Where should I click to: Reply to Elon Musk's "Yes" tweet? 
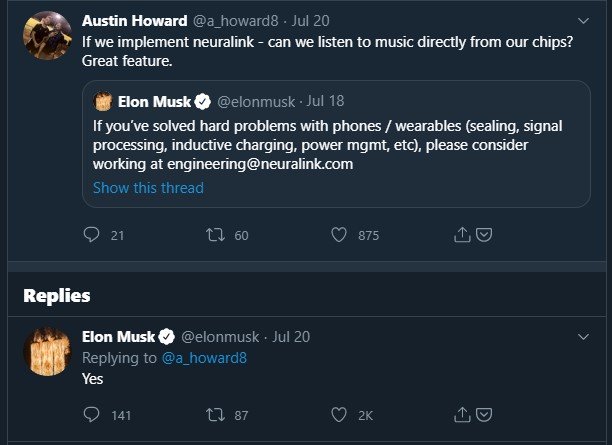92,414
